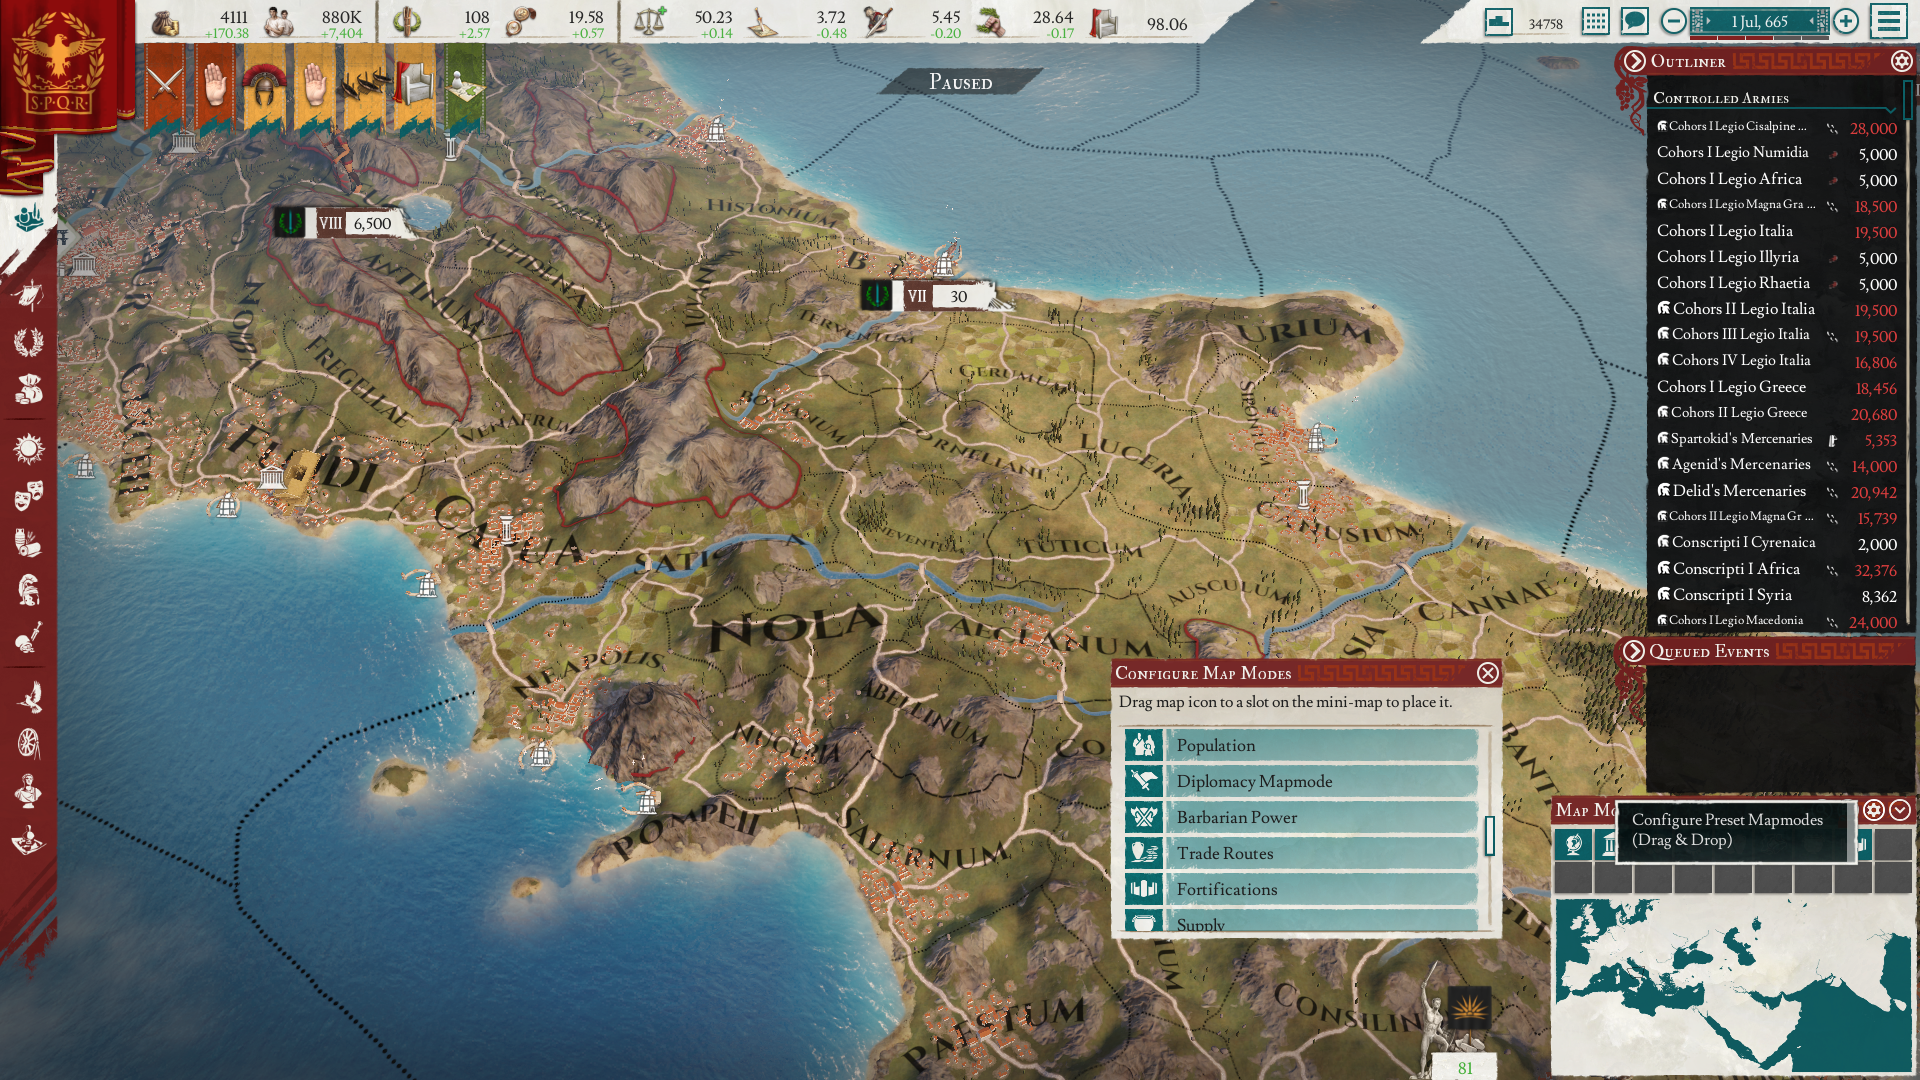Click the treasury gold bag icon
Screen dimensions: 1920x1080
(166, 22)
